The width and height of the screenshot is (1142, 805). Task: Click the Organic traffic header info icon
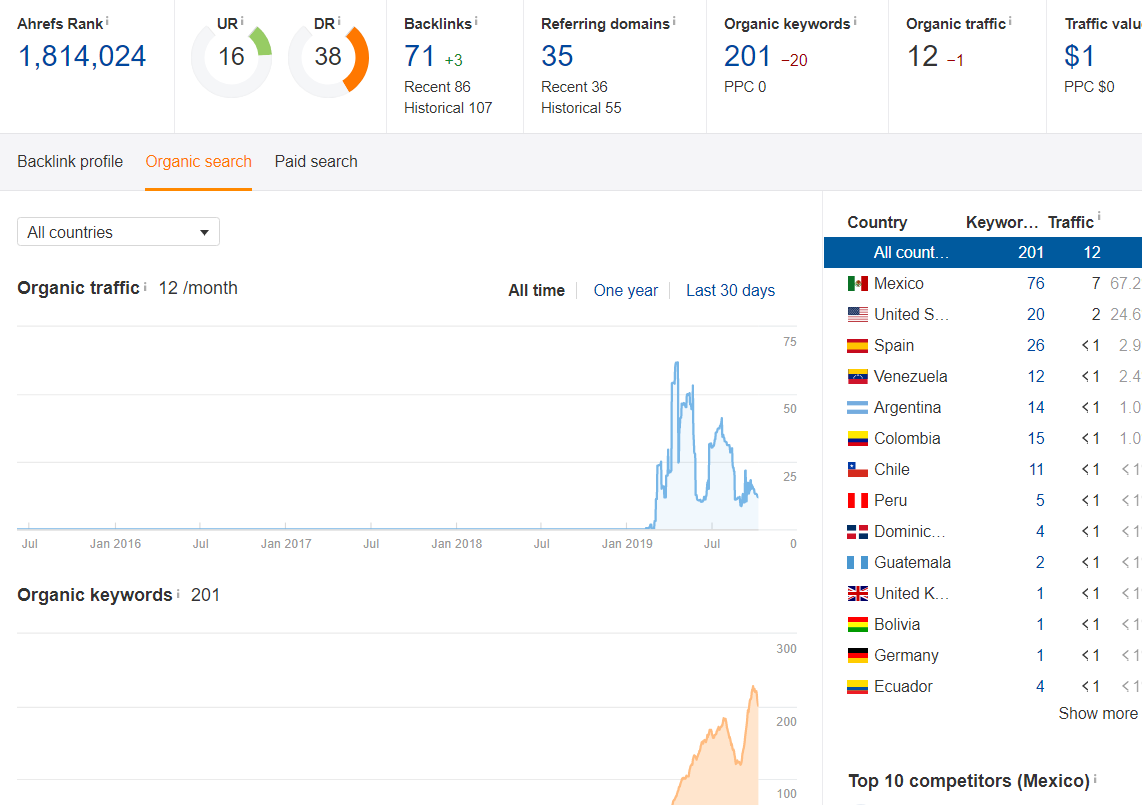(1009, 21)
